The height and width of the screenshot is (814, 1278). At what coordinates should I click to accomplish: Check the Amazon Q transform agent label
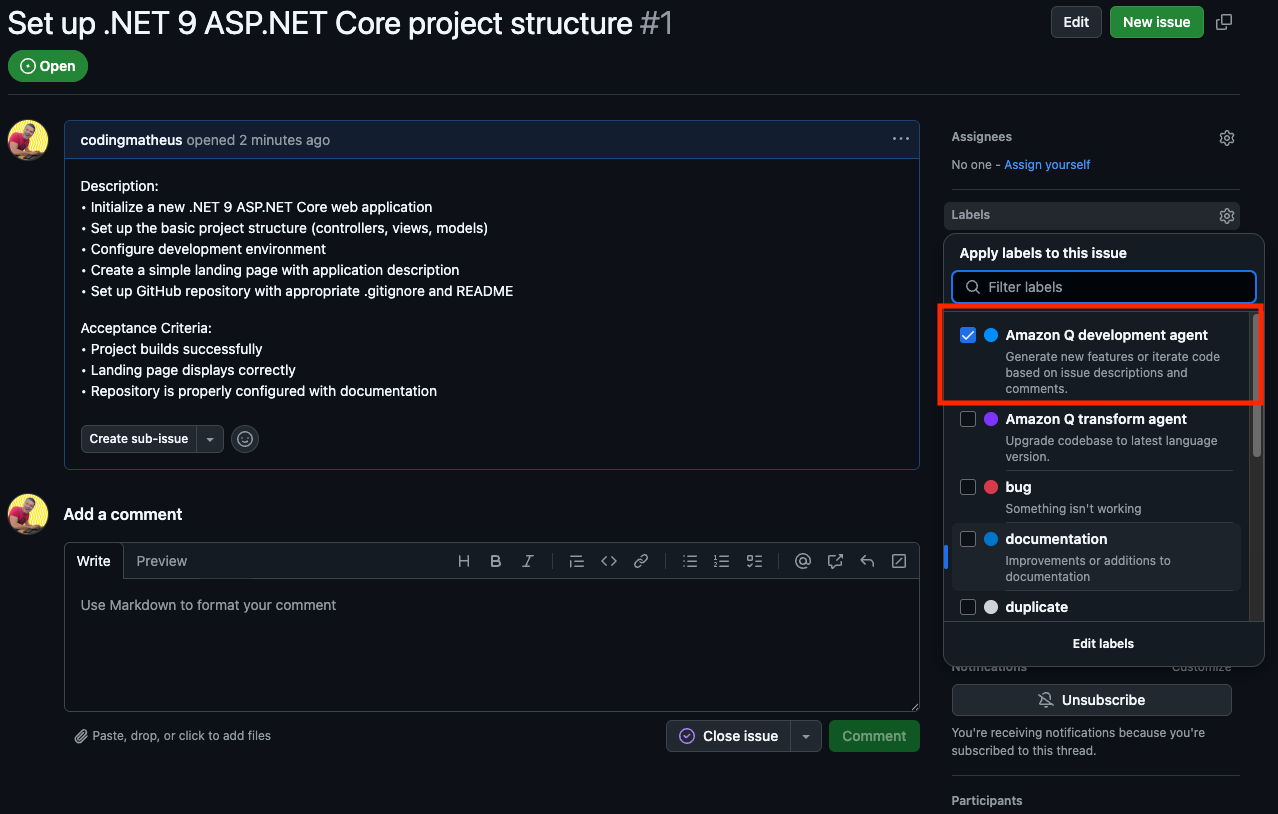[x=968, y=419]
